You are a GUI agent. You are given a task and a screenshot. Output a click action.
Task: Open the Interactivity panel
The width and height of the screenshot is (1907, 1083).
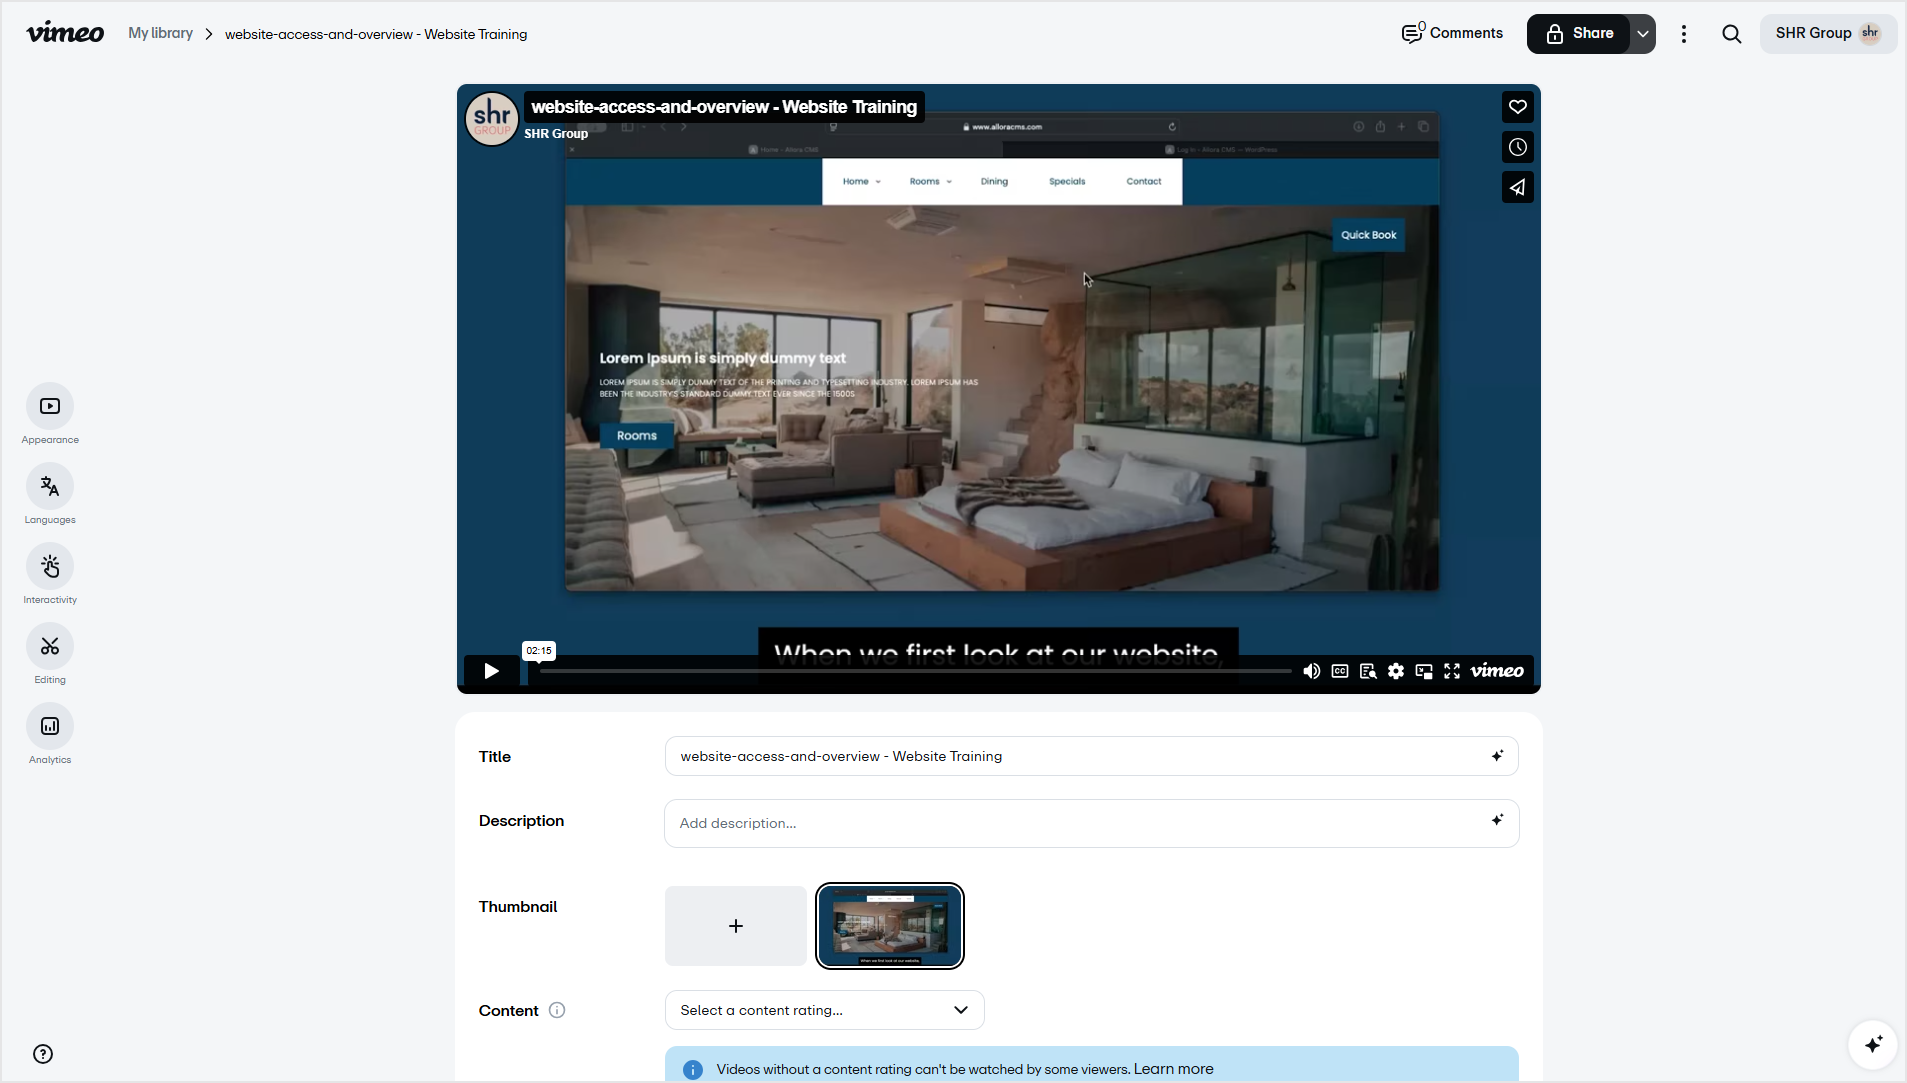tap(50, 567)
